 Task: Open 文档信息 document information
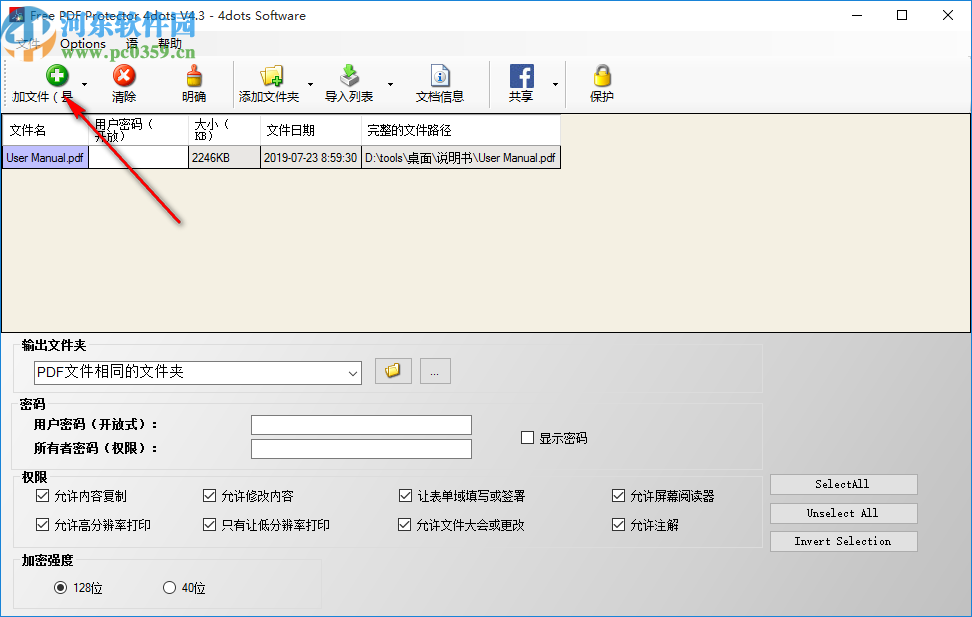tap(440, 75)
